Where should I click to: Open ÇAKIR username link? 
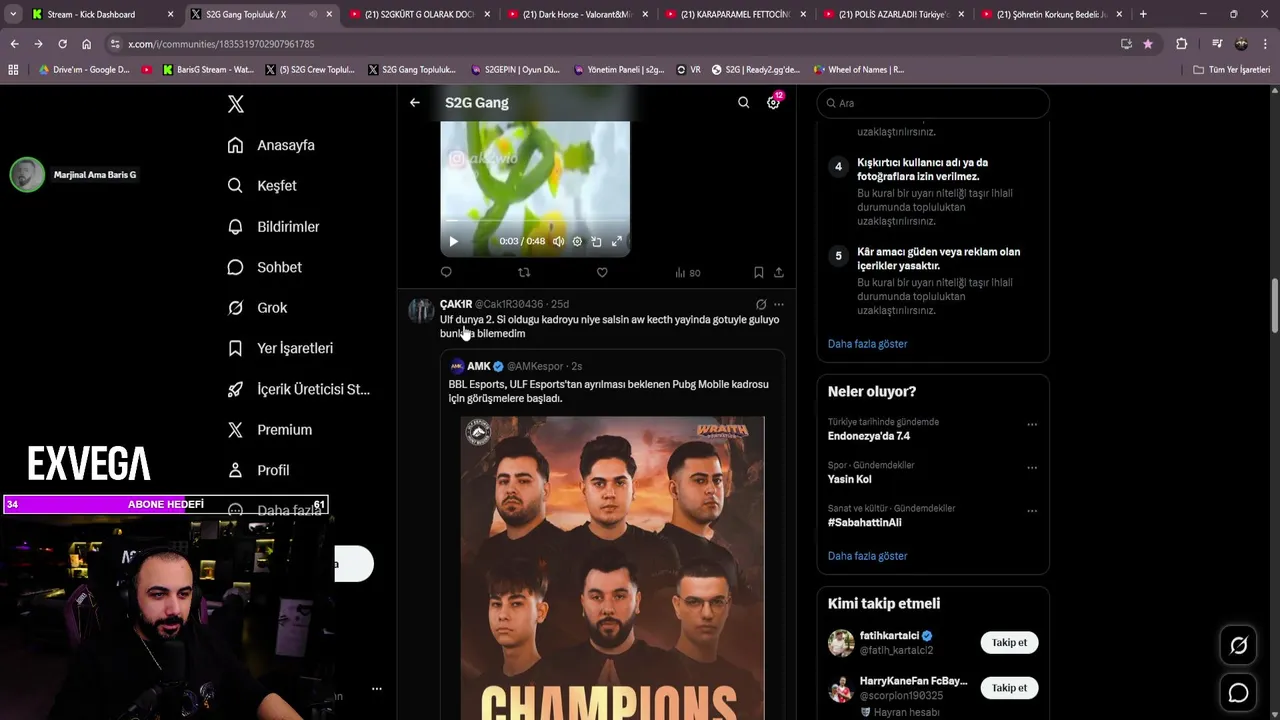[x=509, y=304]
